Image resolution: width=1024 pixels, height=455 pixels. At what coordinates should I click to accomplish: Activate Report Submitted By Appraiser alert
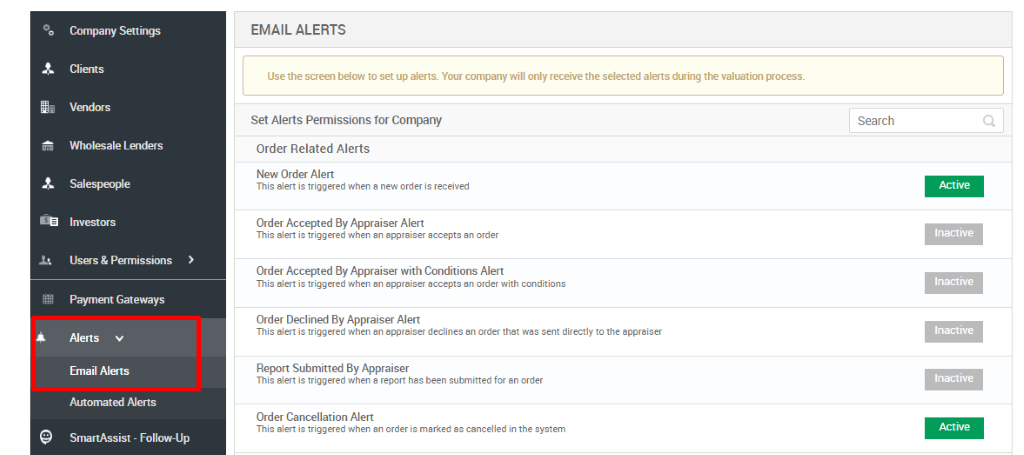tap(953, 379)
